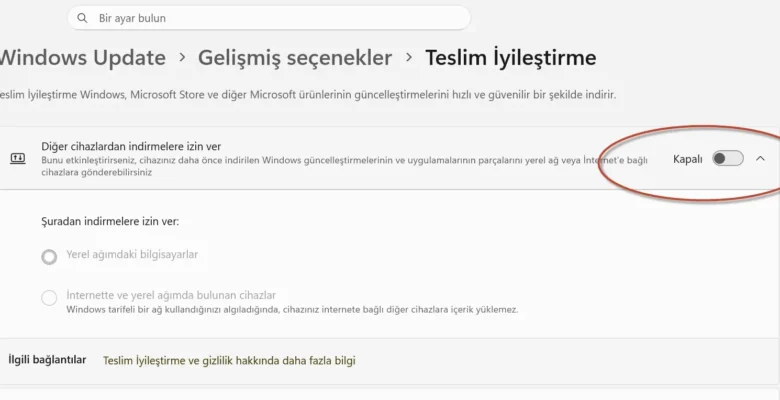The width and height of the screenshot is (780, 400).
Task: Click the Teslim İyileştirme breadcrumb title
Action: (x=510, y=58)
